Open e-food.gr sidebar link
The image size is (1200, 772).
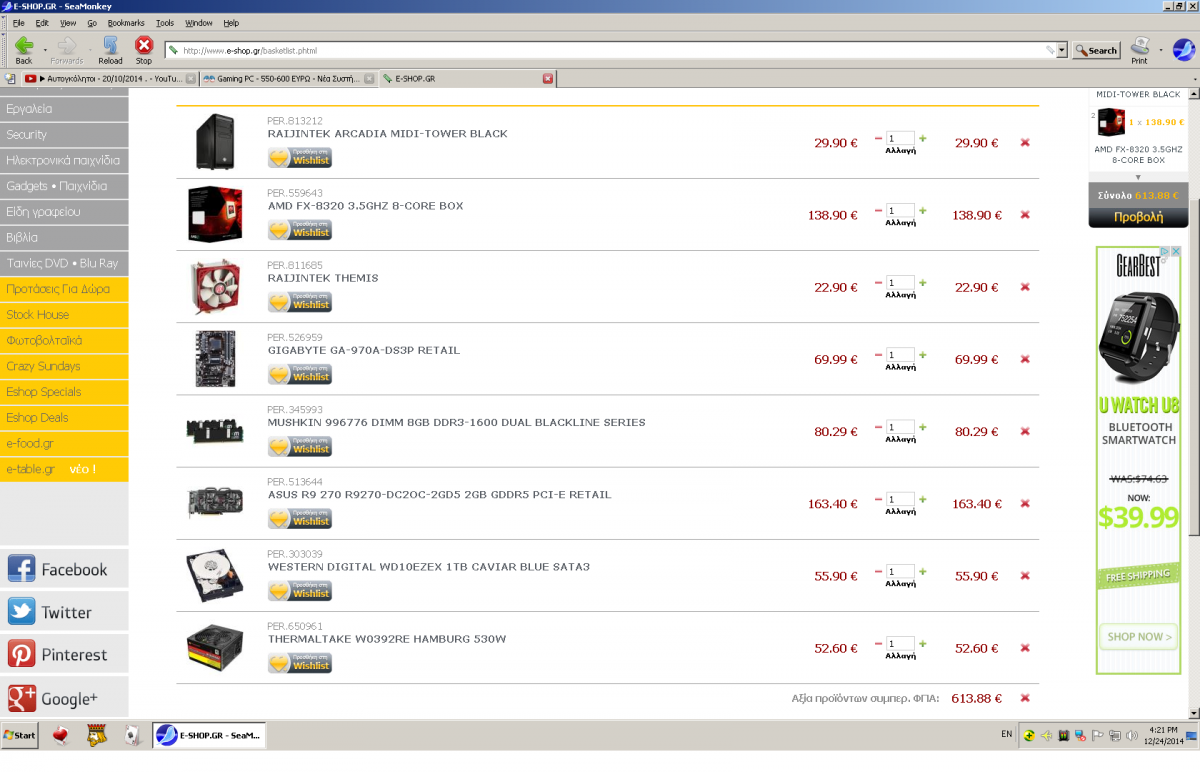64,443
